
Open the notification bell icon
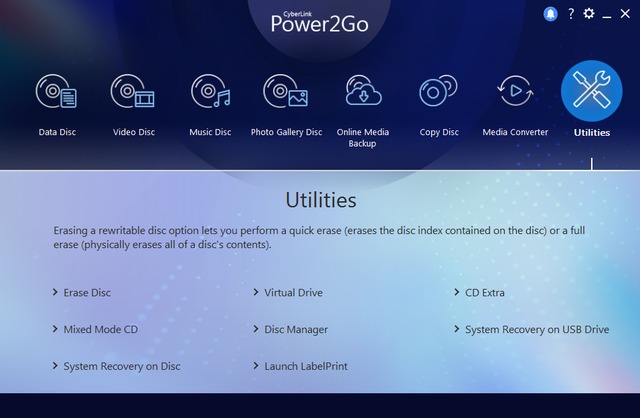[550, 14]
